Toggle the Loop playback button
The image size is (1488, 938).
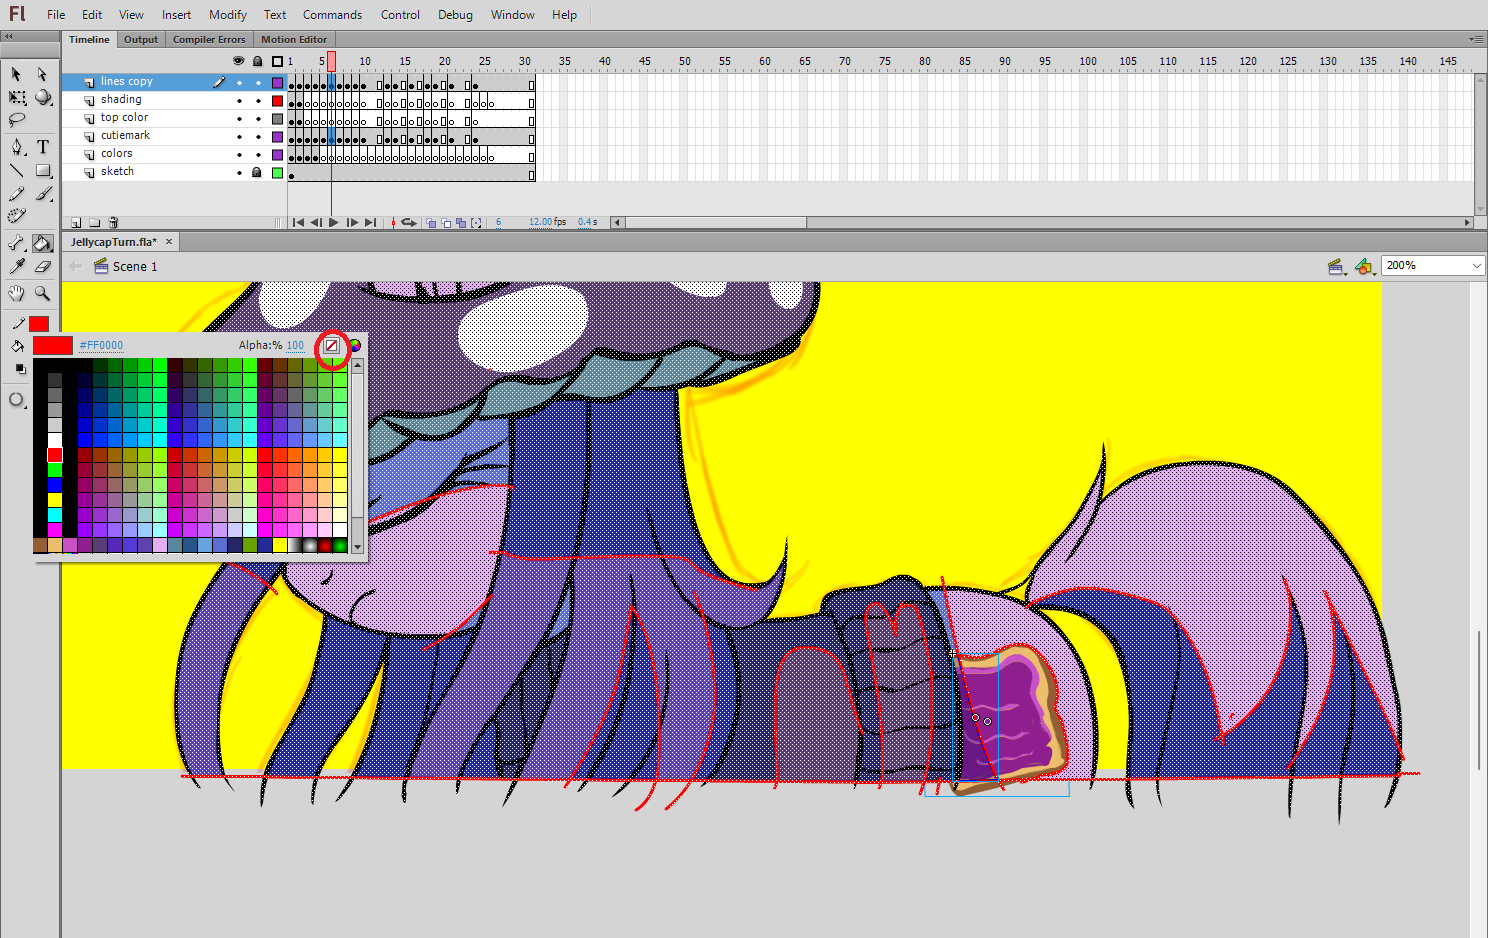click(x=409, y=223)
